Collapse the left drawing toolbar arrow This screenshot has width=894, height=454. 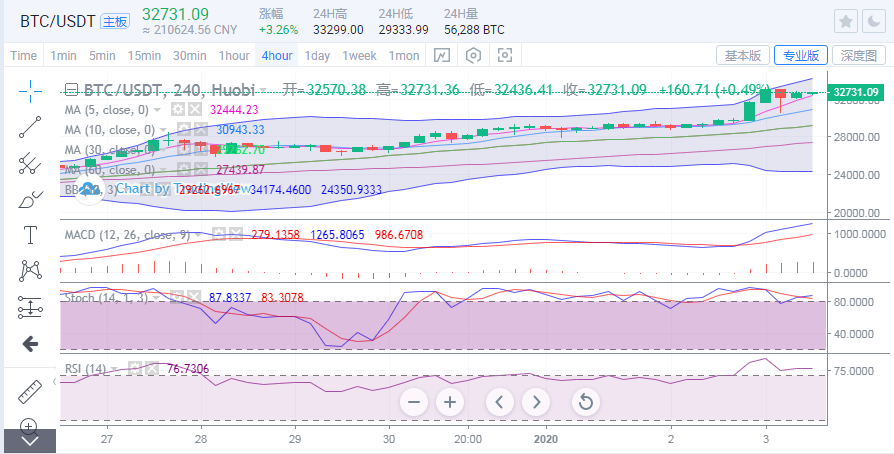click(x=55, y=381)
